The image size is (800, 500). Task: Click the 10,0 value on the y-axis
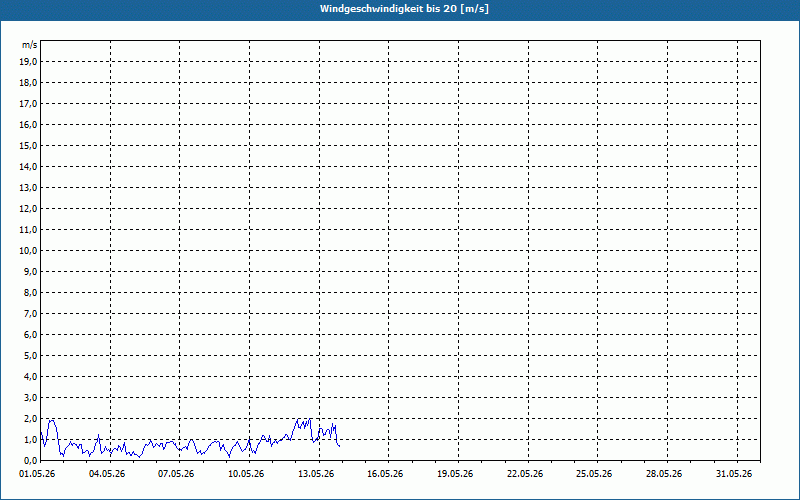(x=28, y=251)
